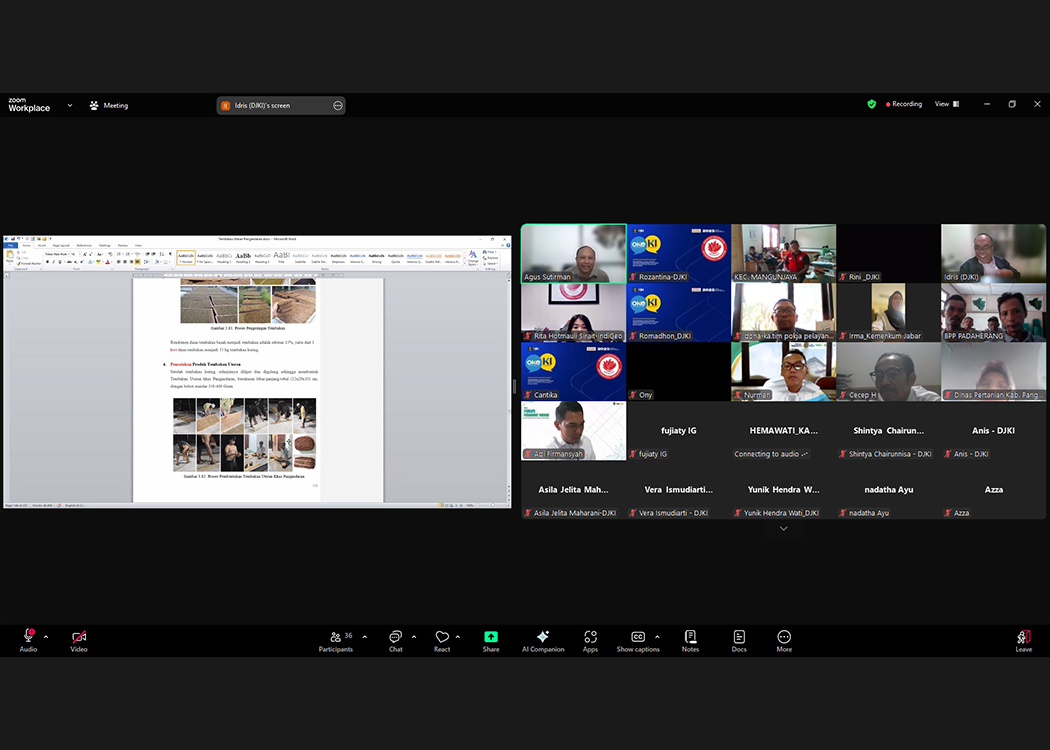Viewport: 1050px width, 750px height.
Task: Pick the red font color swatch in Word
Action: tap(108, 262)
